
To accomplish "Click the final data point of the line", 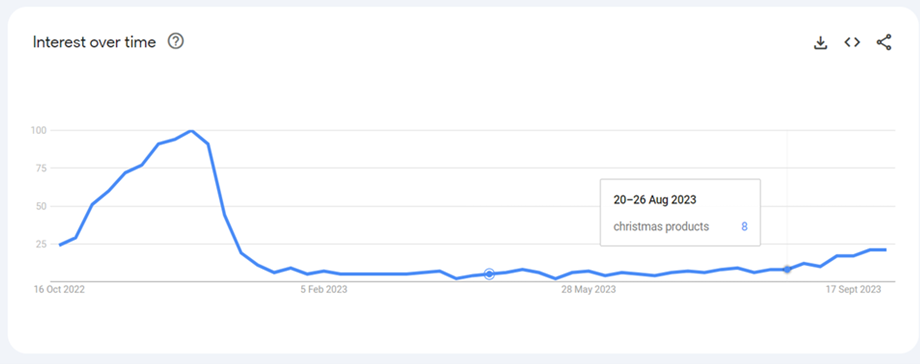I will [x=885, y=250].
